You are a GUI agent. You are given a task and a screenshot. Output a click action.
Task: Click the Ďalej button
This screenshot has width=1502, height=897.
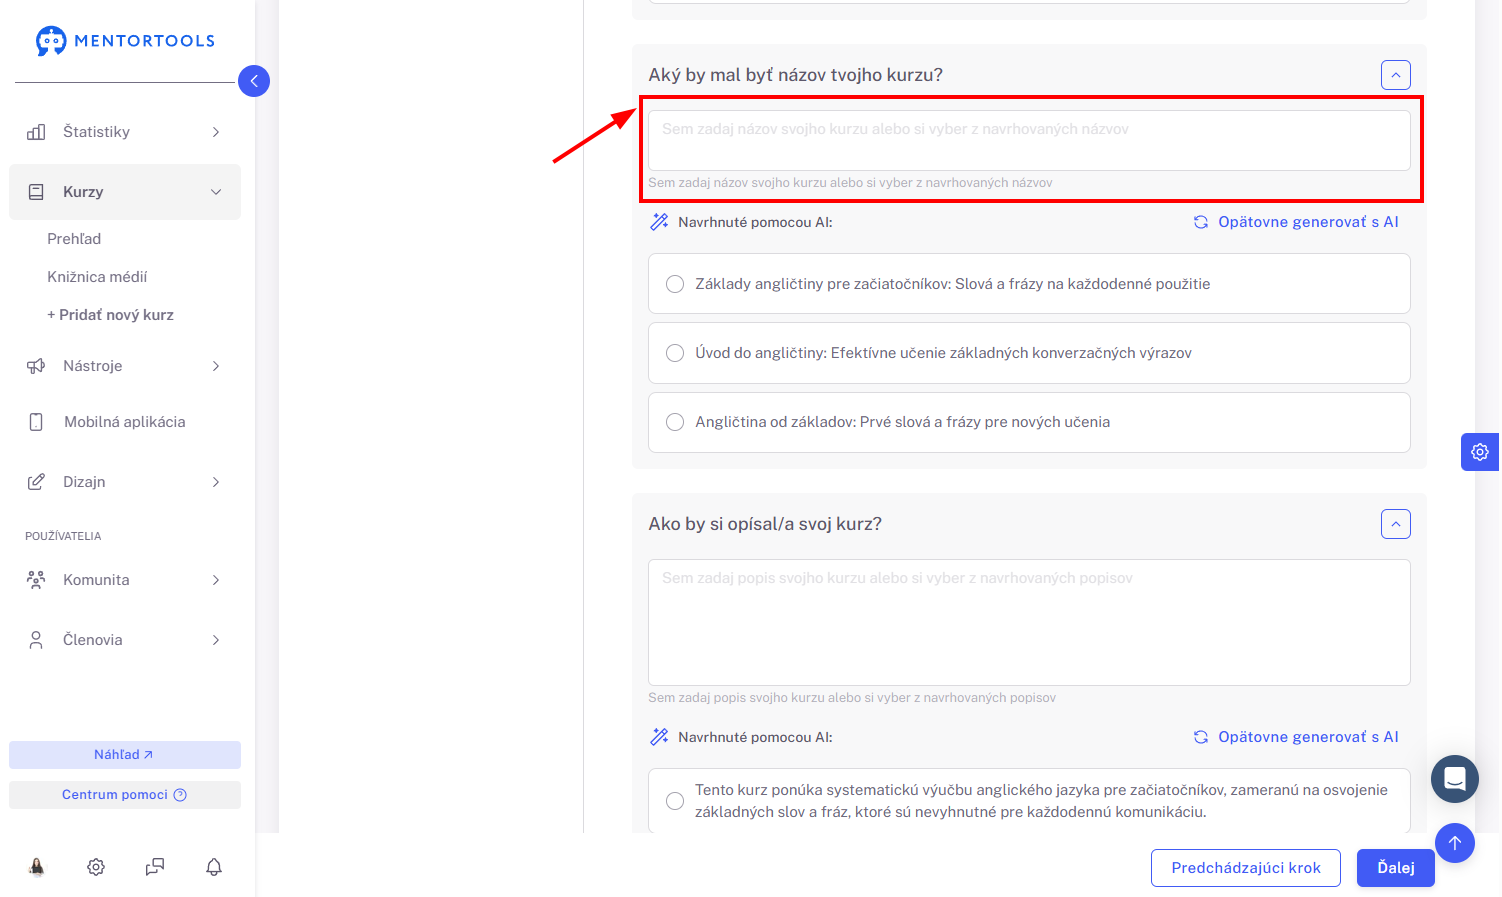(x=1396, y=868)
